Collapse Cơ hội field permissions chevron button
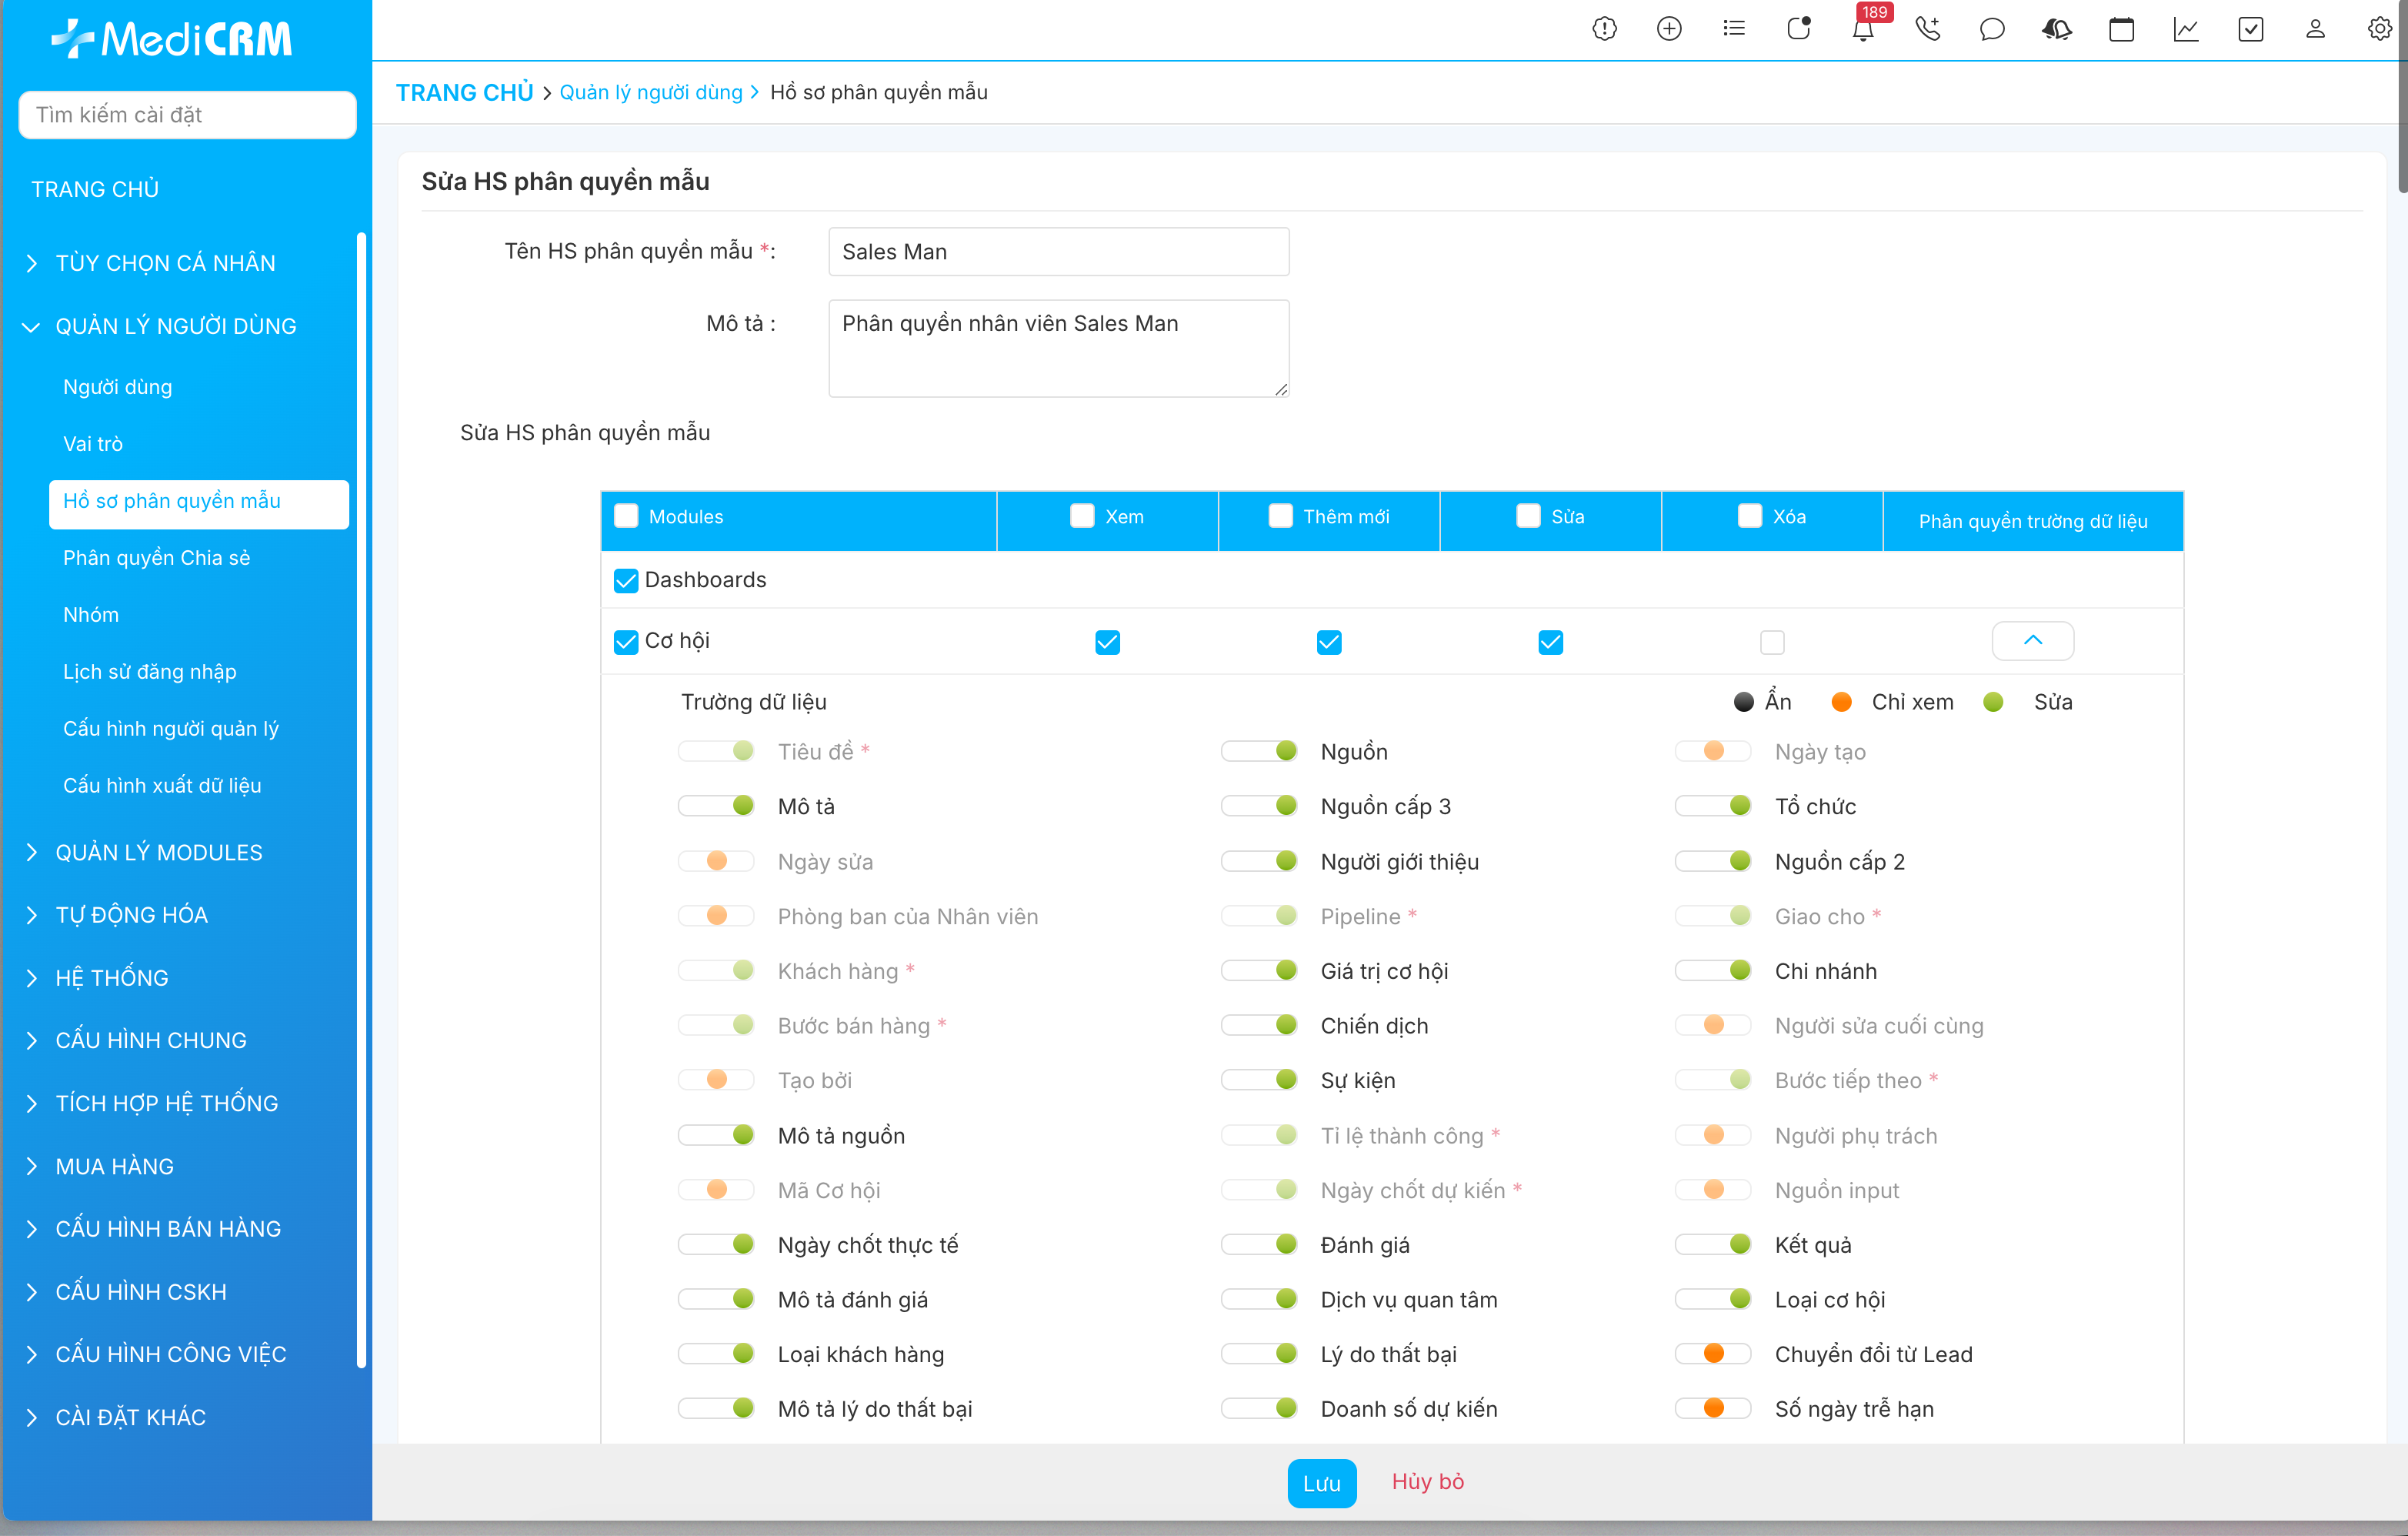The height and width of the screenshot is (1536, 2408). click(x=2032, y=641)
